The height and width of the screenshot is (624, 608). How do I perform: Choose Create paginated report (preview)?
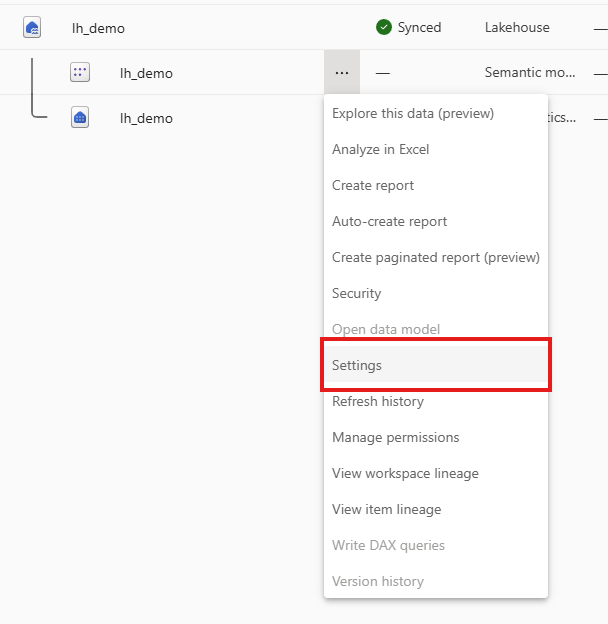[x=435, y=257]
